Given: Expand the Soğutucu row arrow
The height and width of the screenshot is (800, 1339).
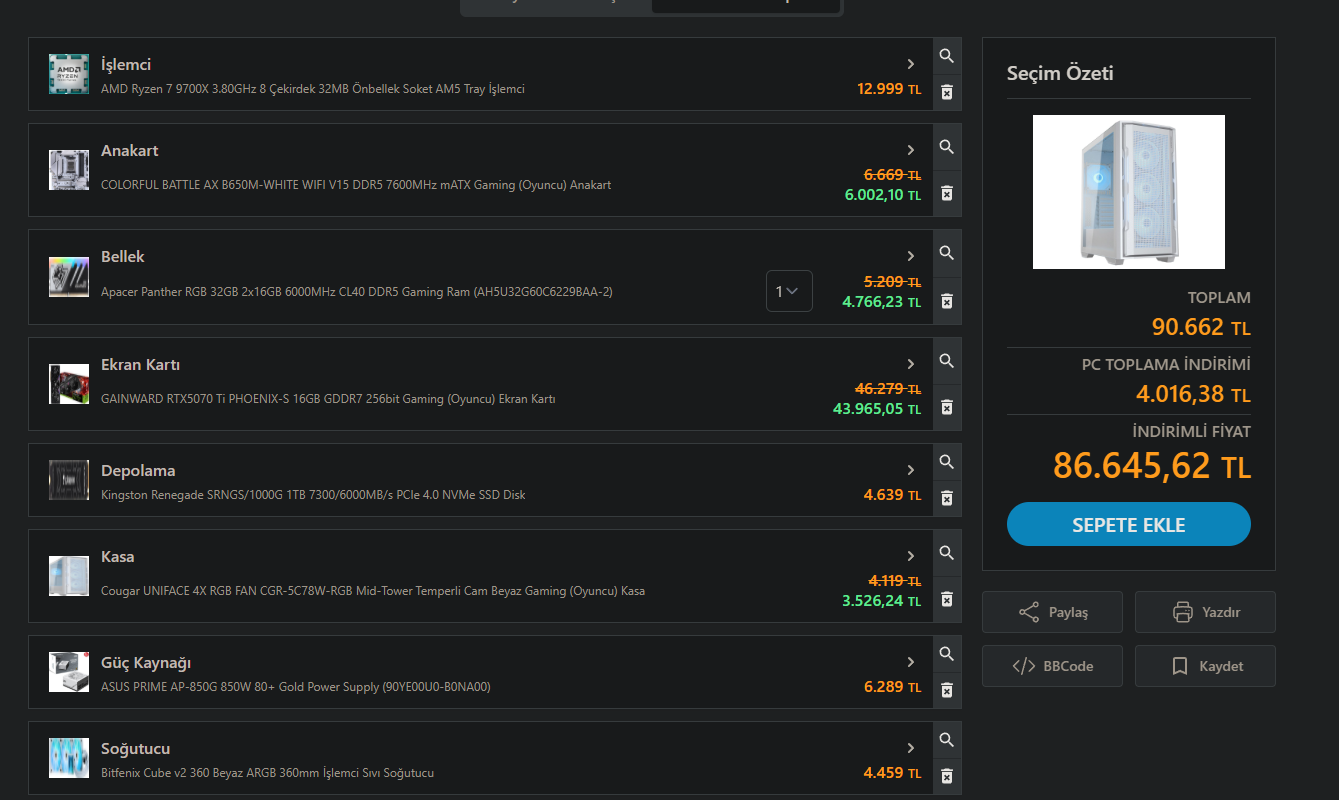Looking at the screenshot, I should click(911, 748).
